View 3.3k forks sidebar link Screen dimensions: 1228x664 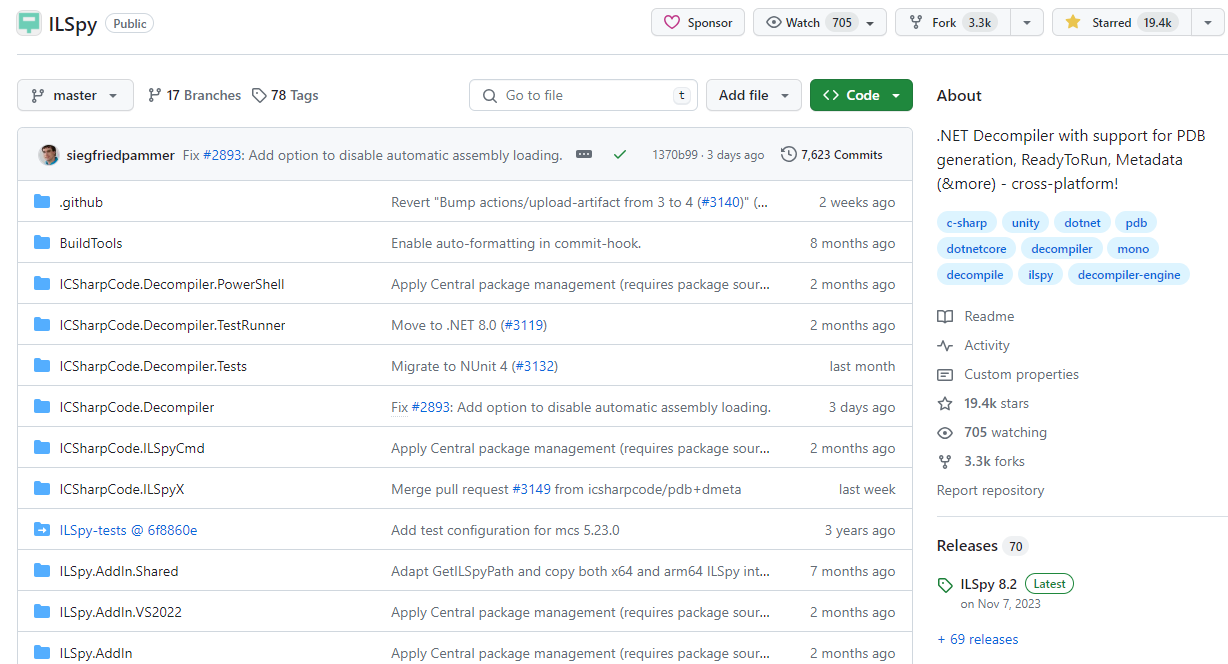(x=981, y=461)
